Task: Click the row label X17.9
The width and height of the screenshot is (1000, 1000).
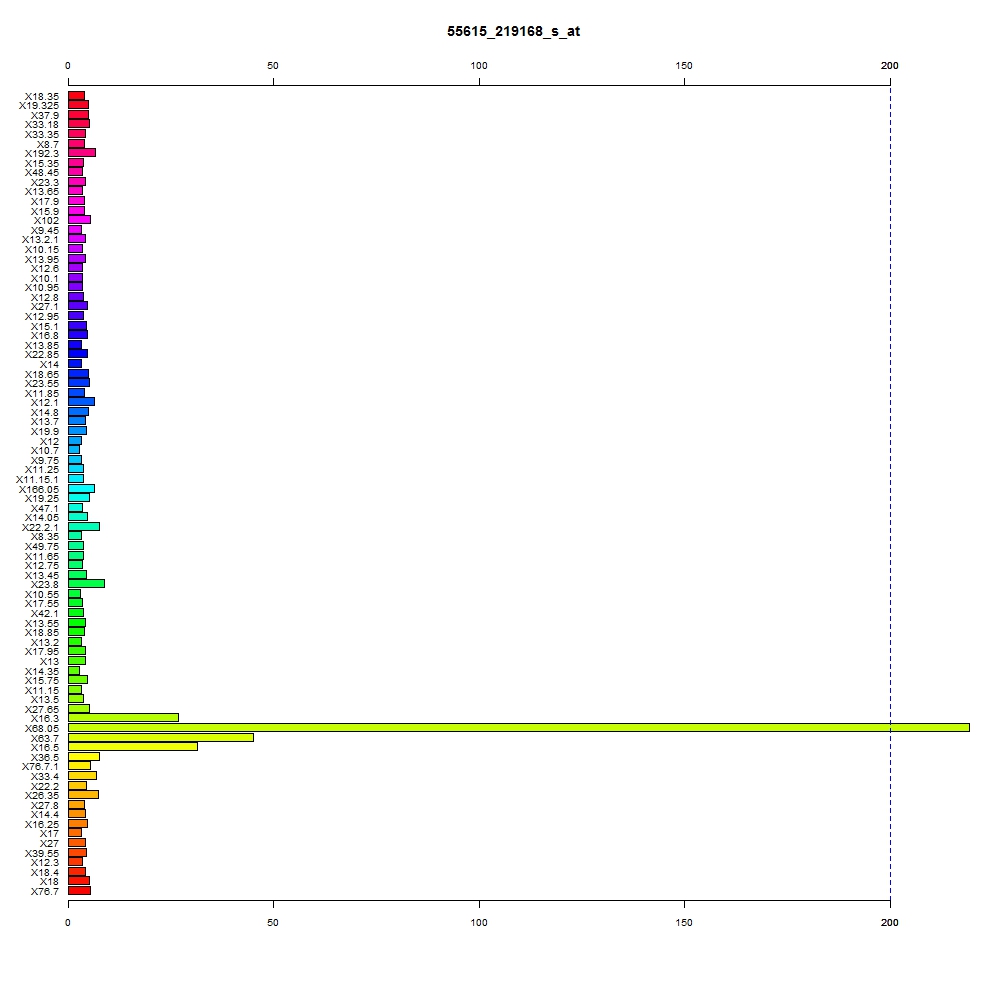Action: click(x=45, y=202)
